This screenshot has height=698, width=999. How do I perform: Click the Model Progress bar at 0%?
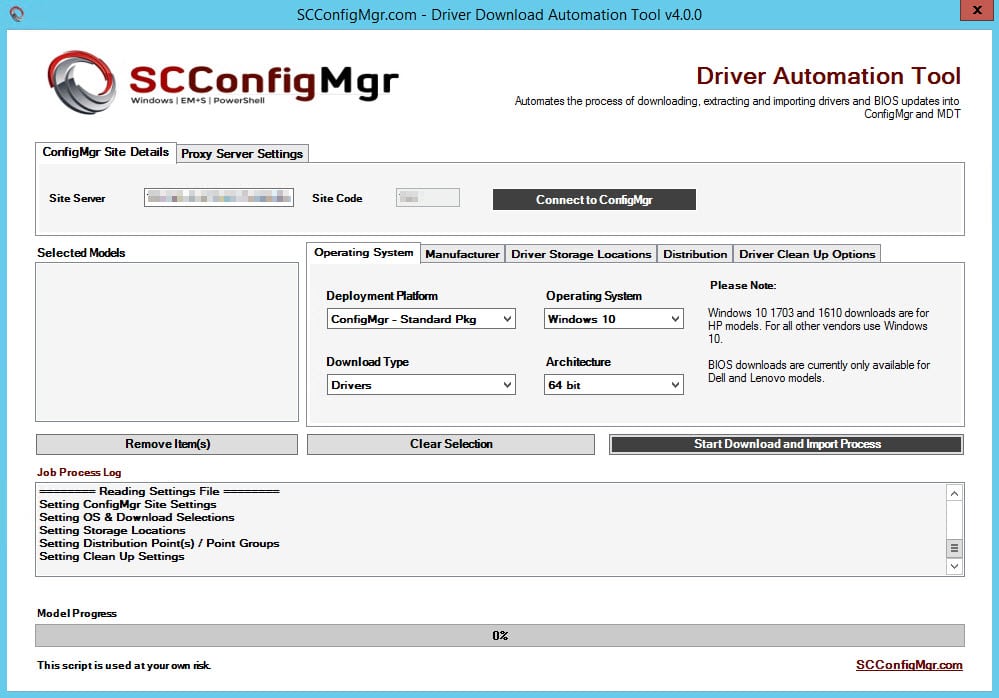[x=500, y=636]
